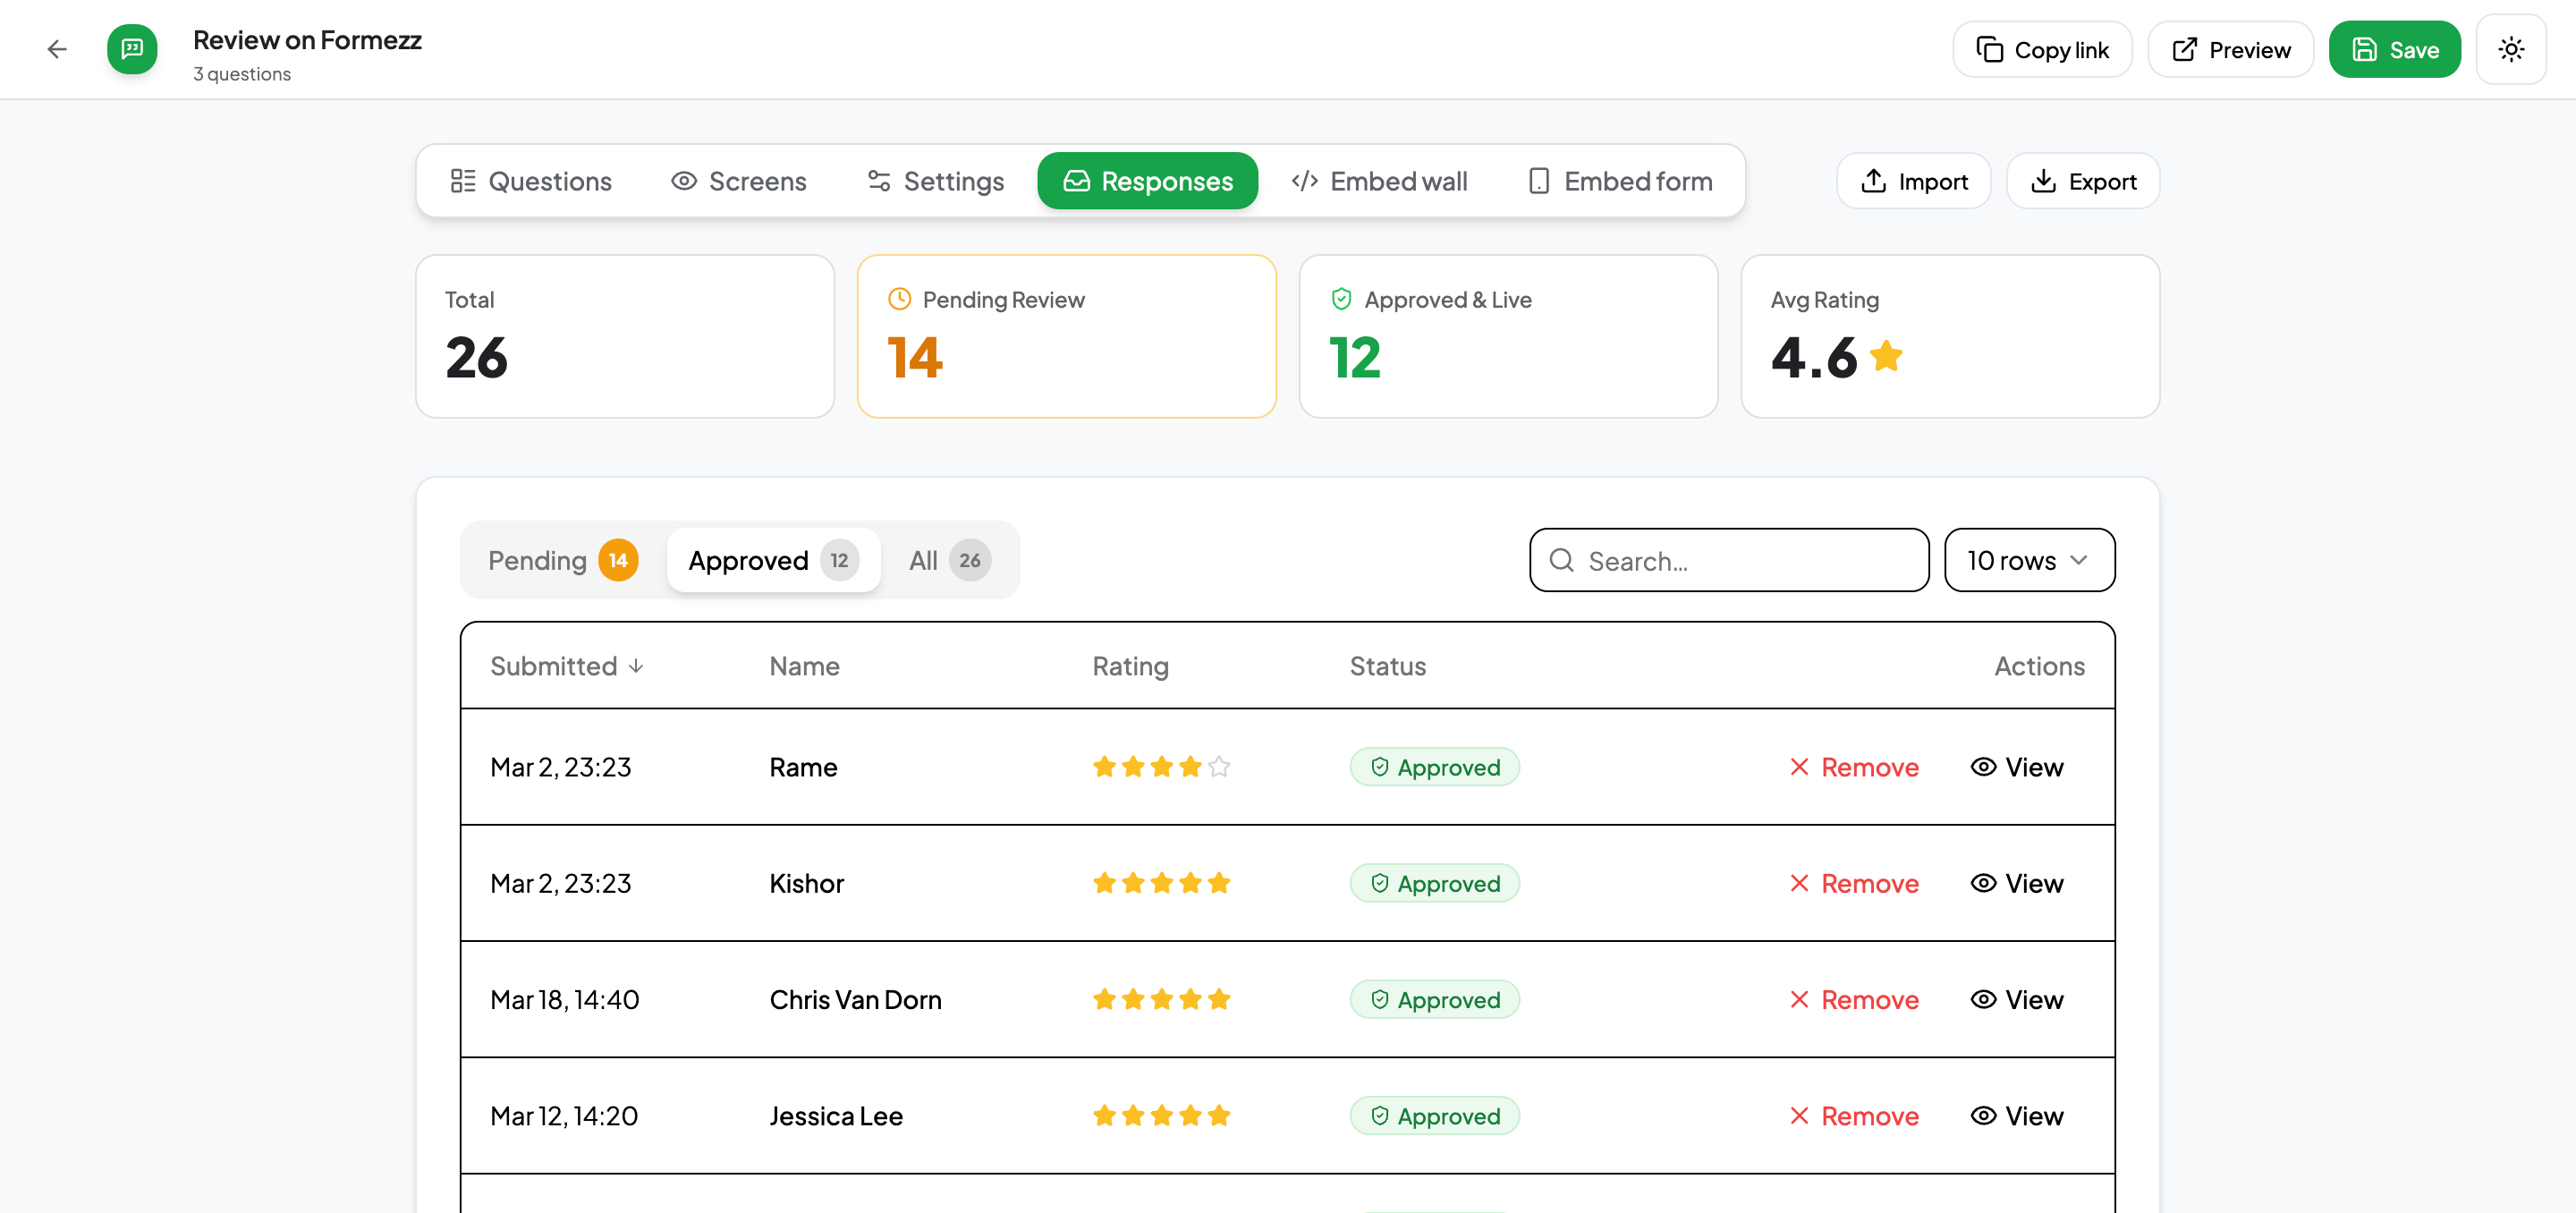Click Kishor's Approved status badge
The image size is (2576, 1213).
click(1435, 883)
